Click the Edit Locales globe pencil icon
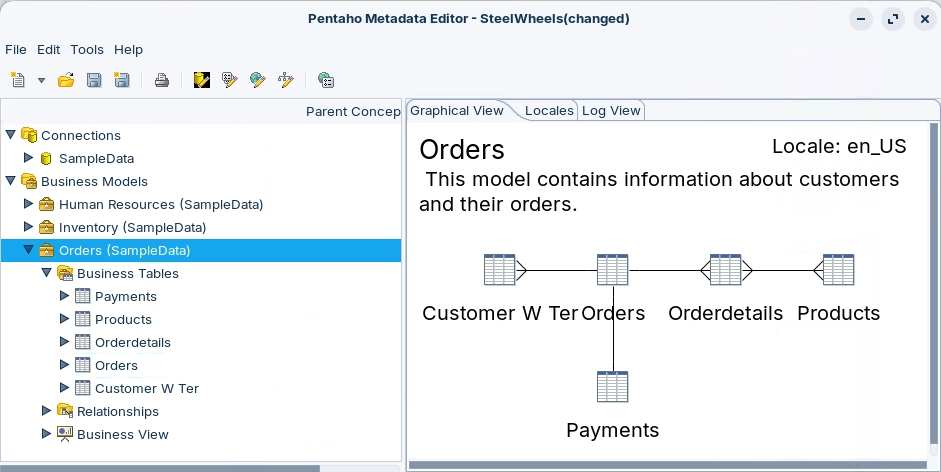 point(258,80)
